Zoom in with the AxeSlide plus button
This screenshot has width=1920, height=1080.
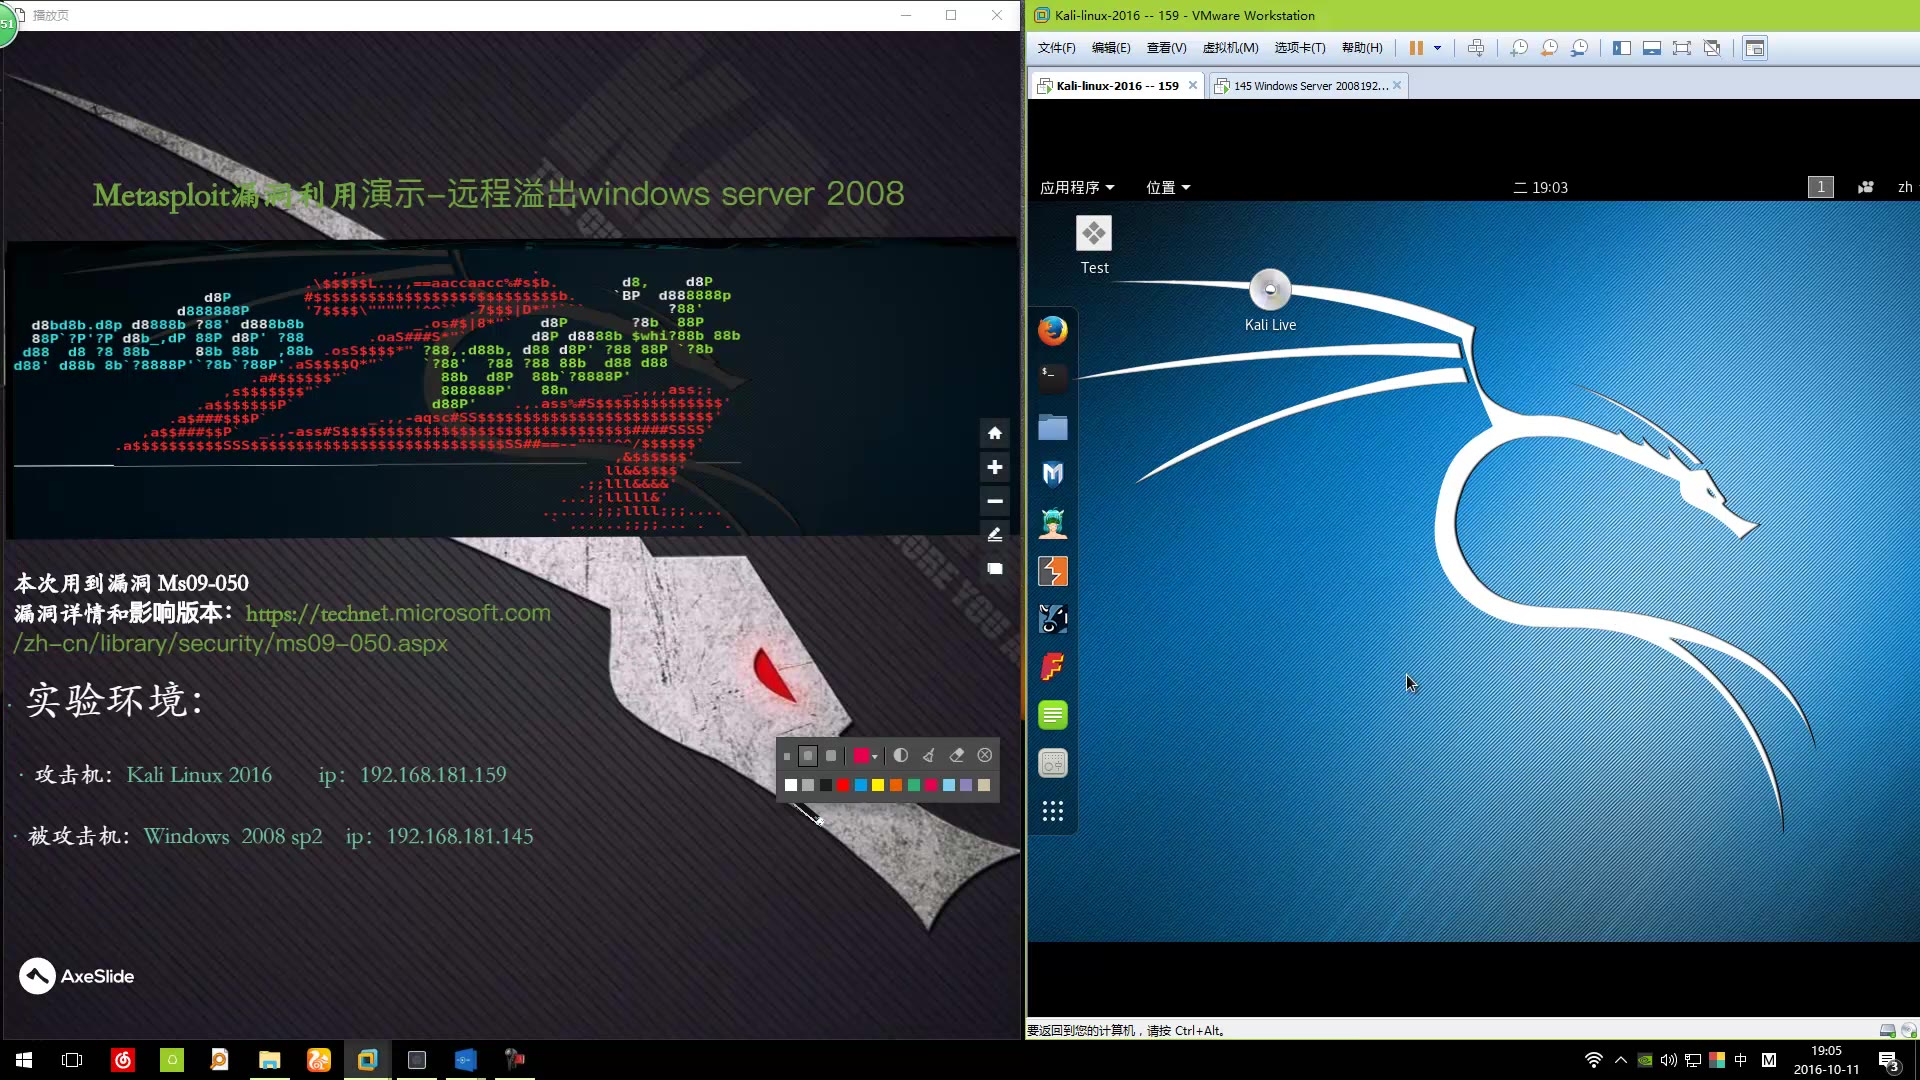coord(994,467)
